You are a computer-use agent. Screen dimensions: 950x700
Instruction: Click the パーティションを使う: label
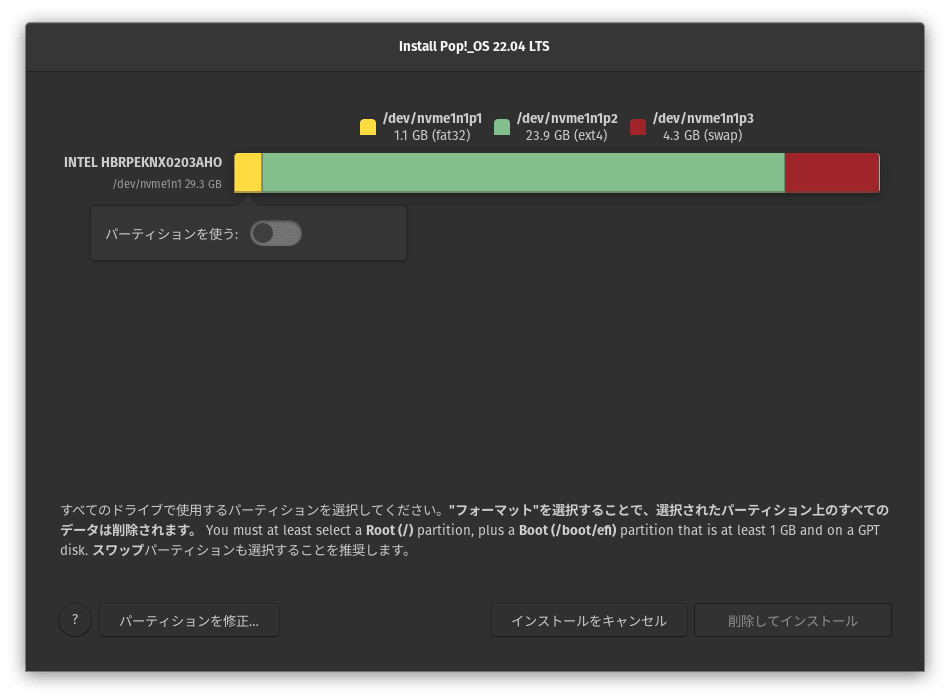pyautogui.click(x=172, y=234)
